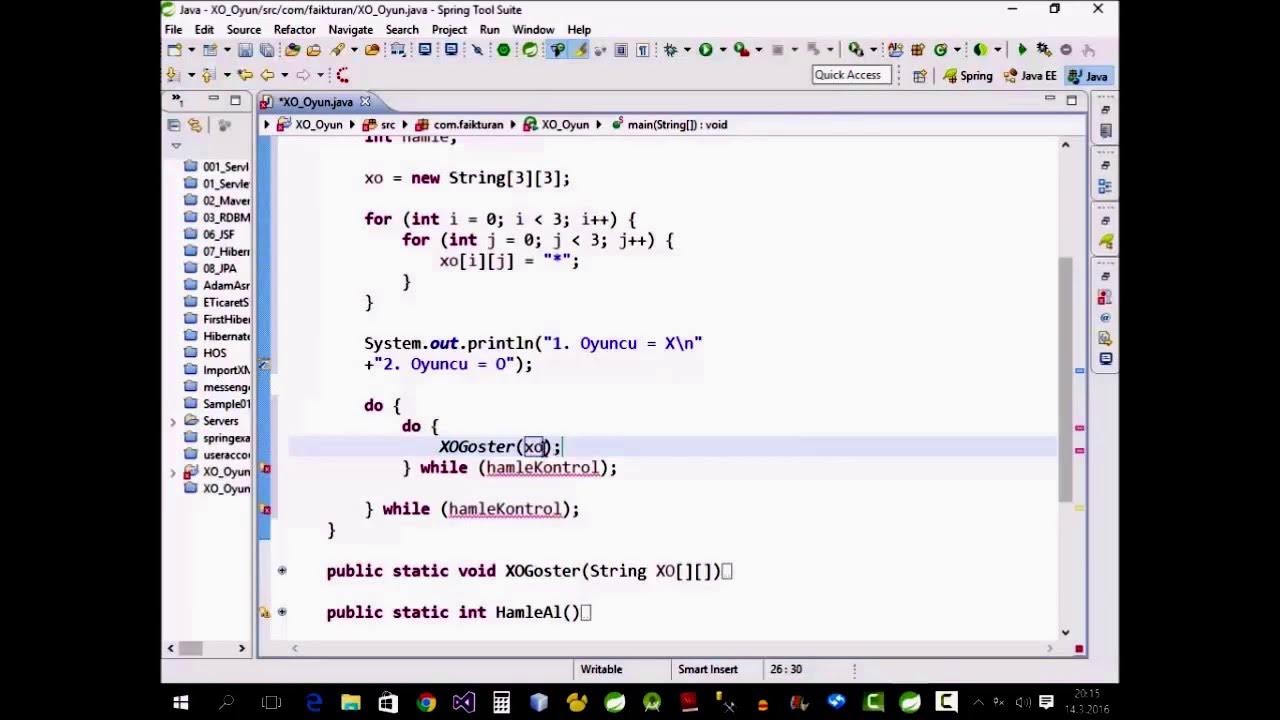This screenshot has height=720, width=1280.
Task: Toggle the highlighted search binoculars toolbar button
Action: click(557, 50)
